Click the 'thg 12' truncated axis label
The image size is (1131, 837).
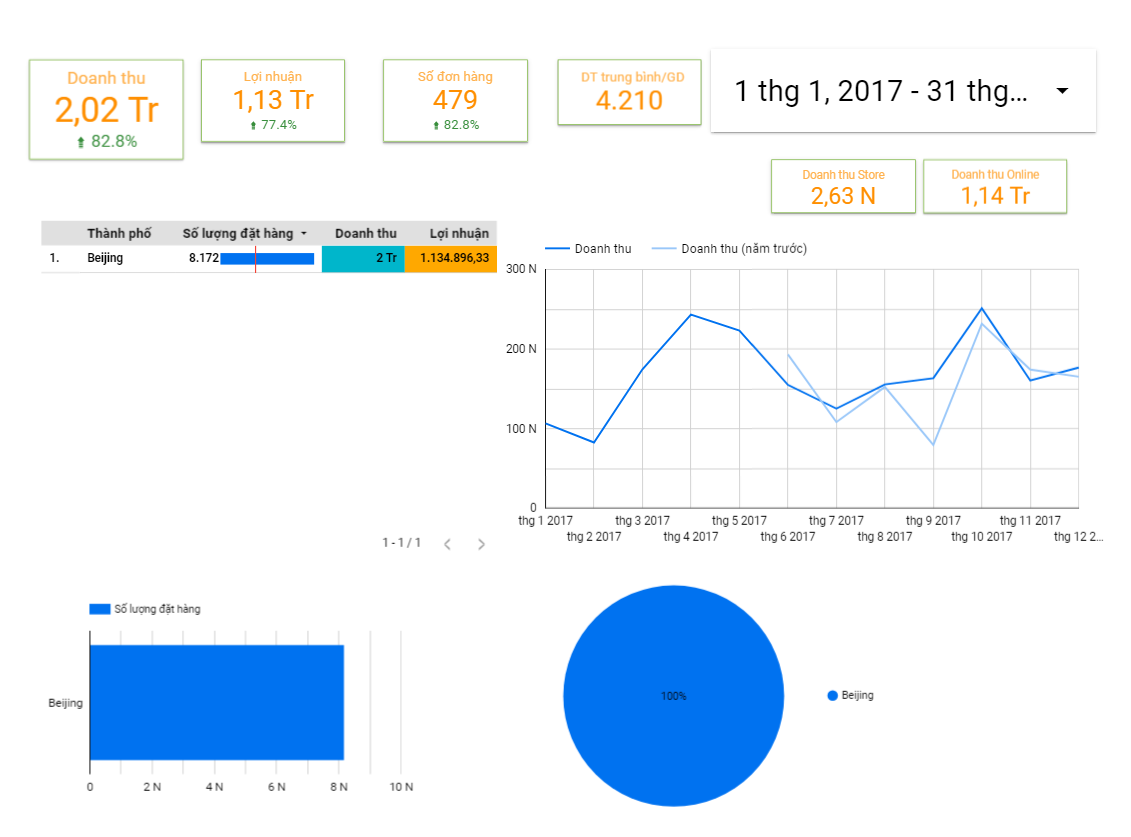(1078, 536)
